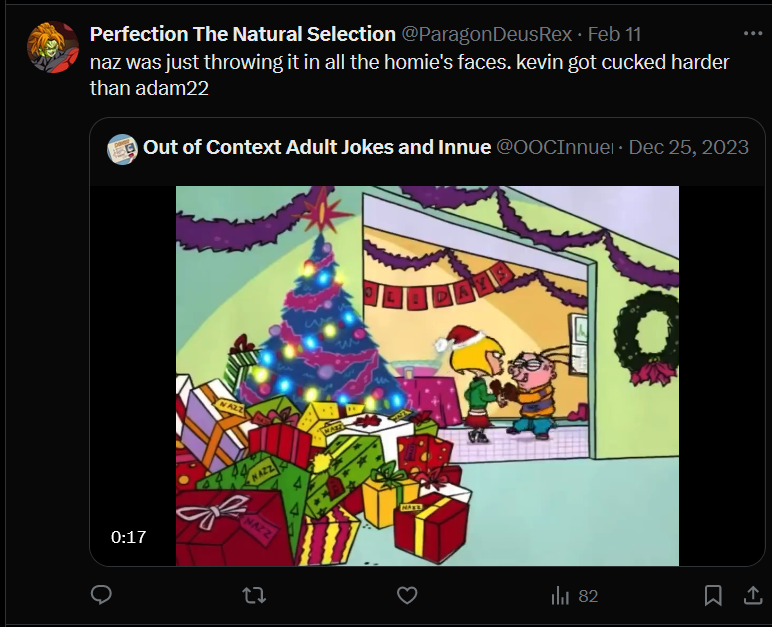This screenshot has height=627, width=772.
Task: Open Perfection The Natural Selection display name
Action: coord(242,35)
